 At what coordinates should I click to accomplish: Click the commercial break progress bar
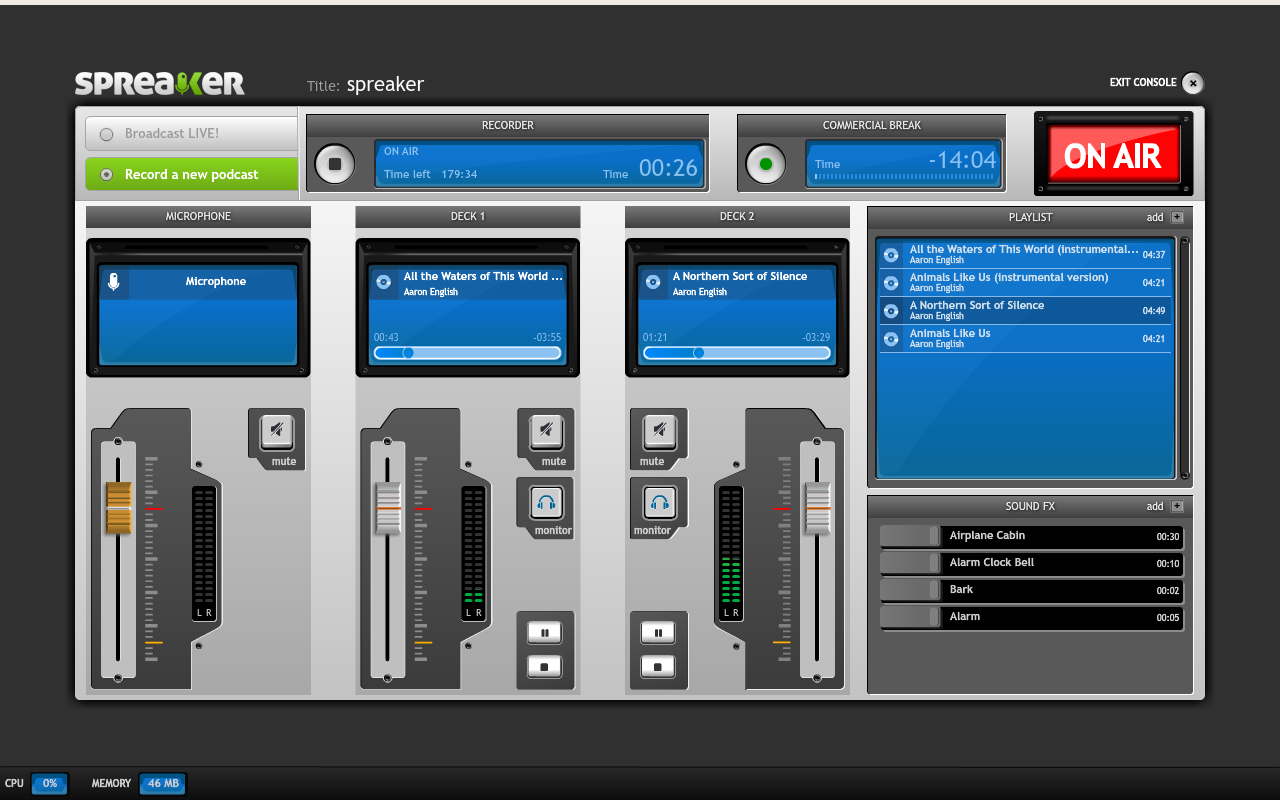(x=906, y=177)
